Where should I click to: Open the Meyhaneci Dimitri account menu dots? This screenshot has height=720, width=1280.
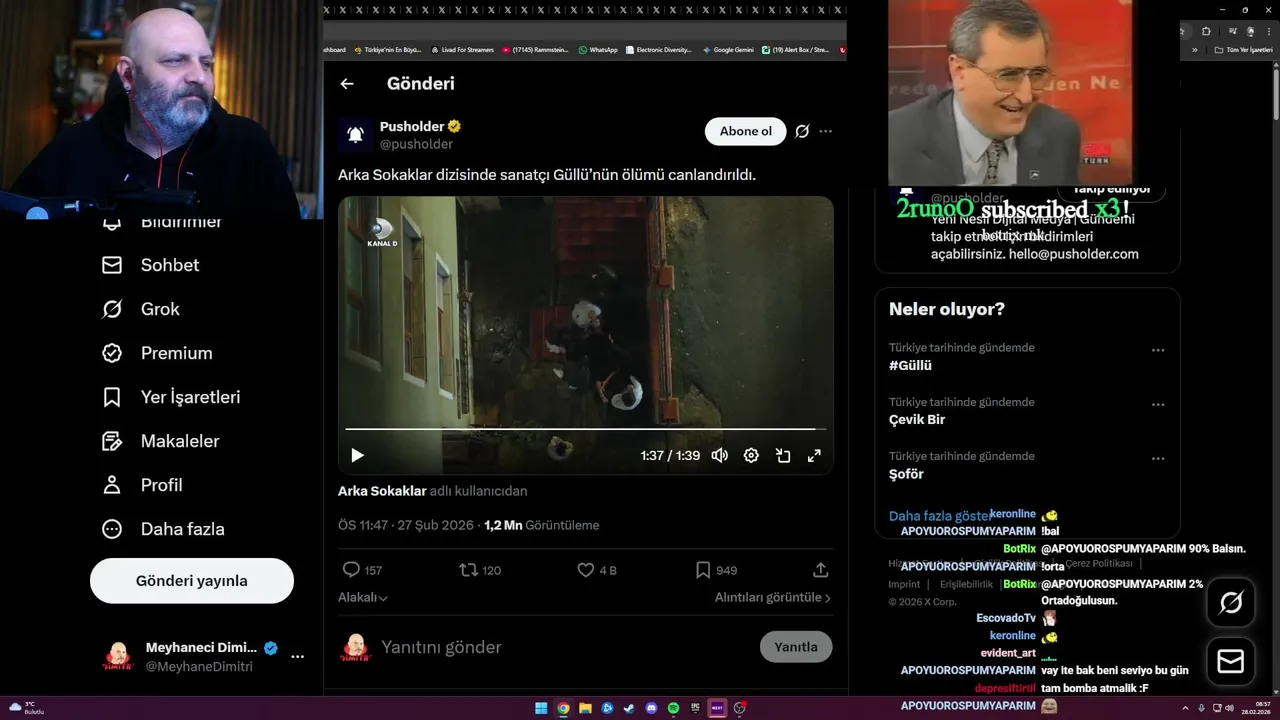tap(297, 657)
